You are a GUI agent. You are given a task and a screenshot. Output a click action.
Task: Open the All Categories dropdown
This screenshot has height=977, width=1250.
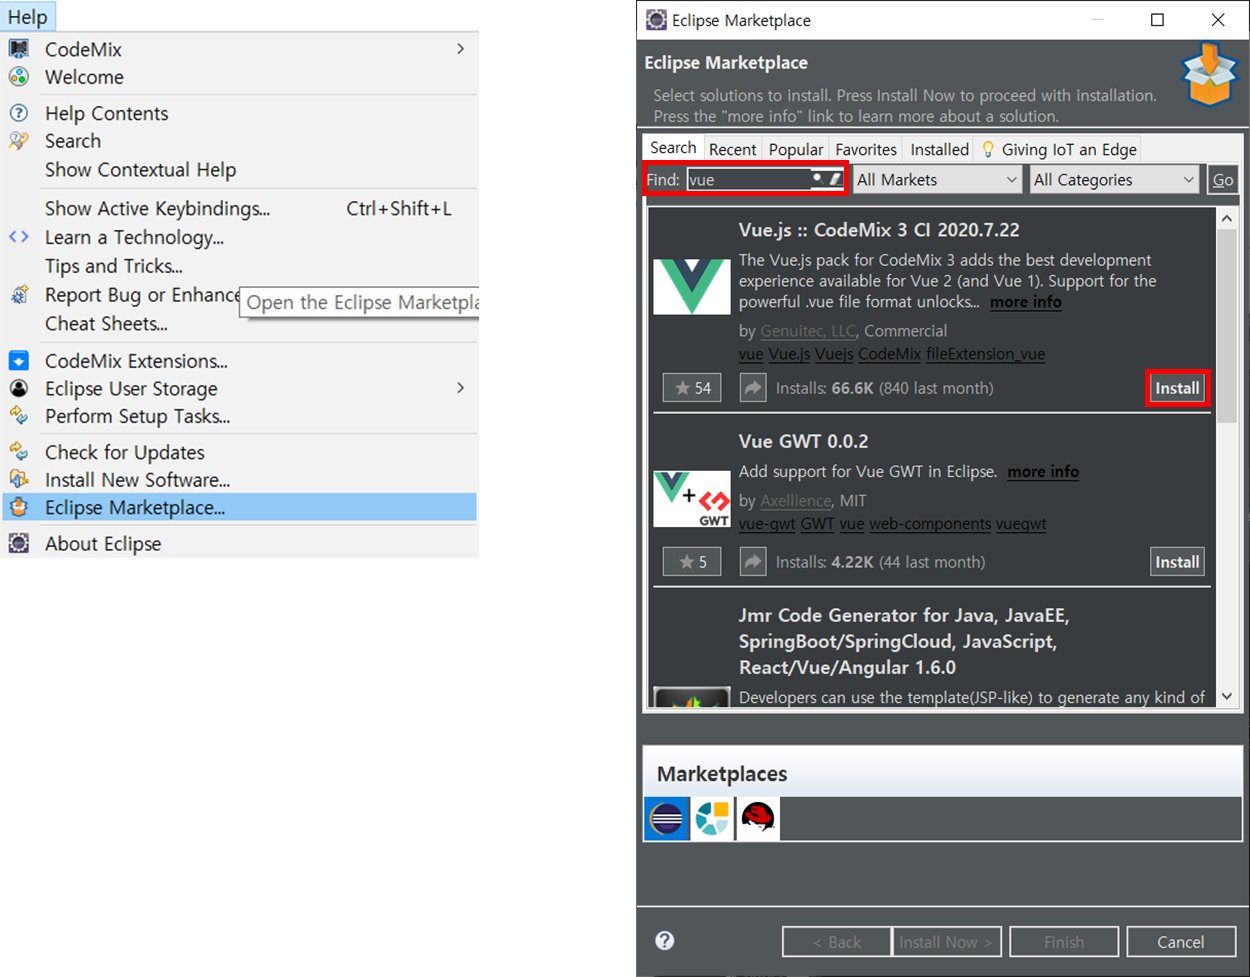[x=1114, y=180]
